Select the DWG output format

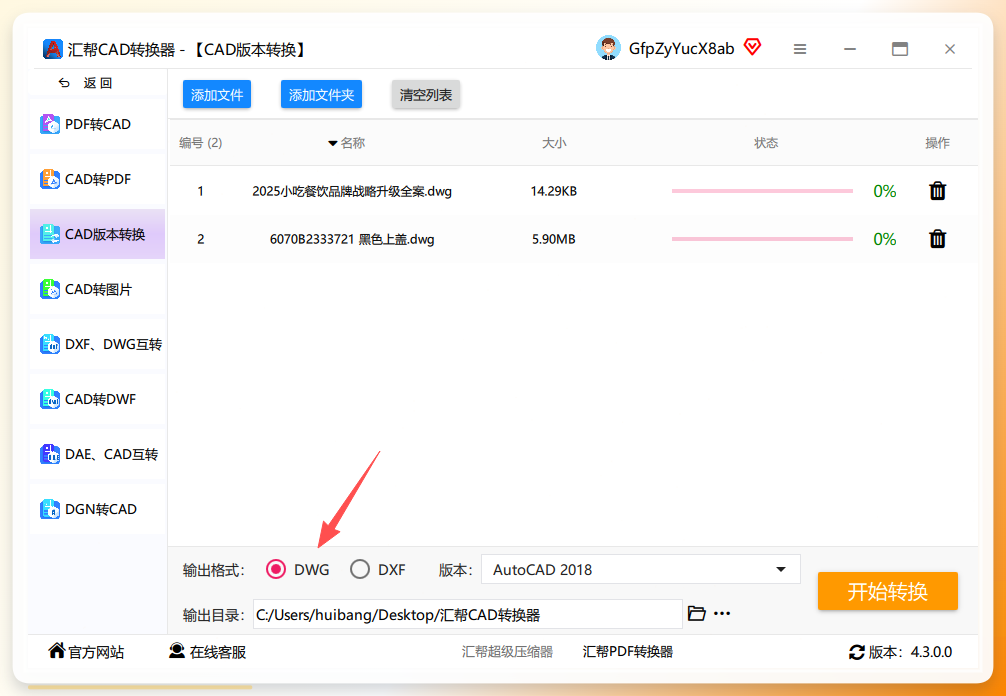[276, 569]
